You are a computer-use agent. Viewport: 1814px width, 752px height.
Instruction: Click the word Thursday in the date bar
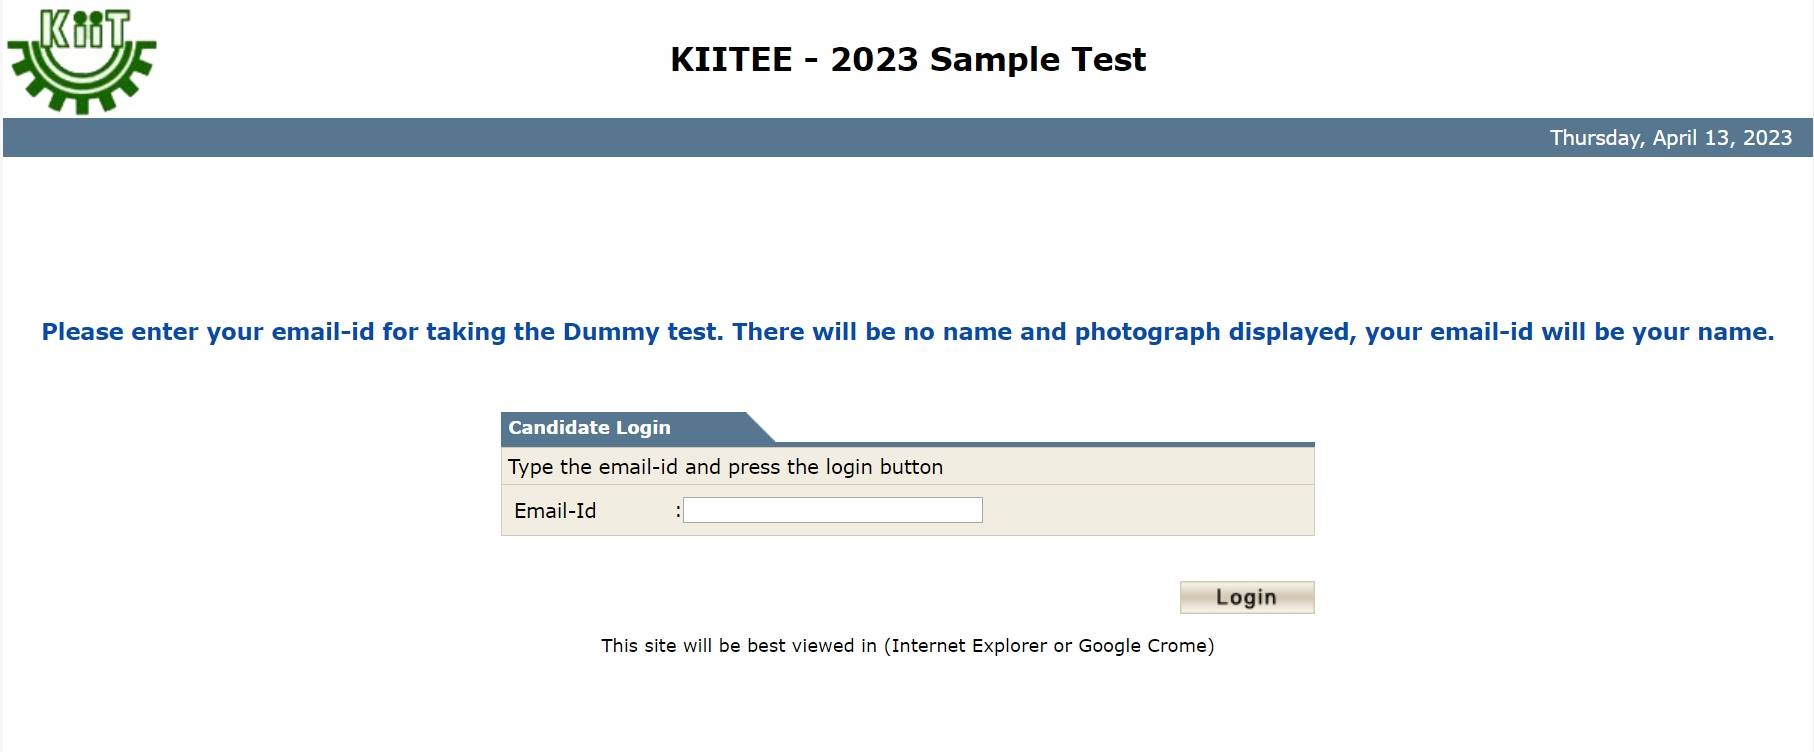1596,138
